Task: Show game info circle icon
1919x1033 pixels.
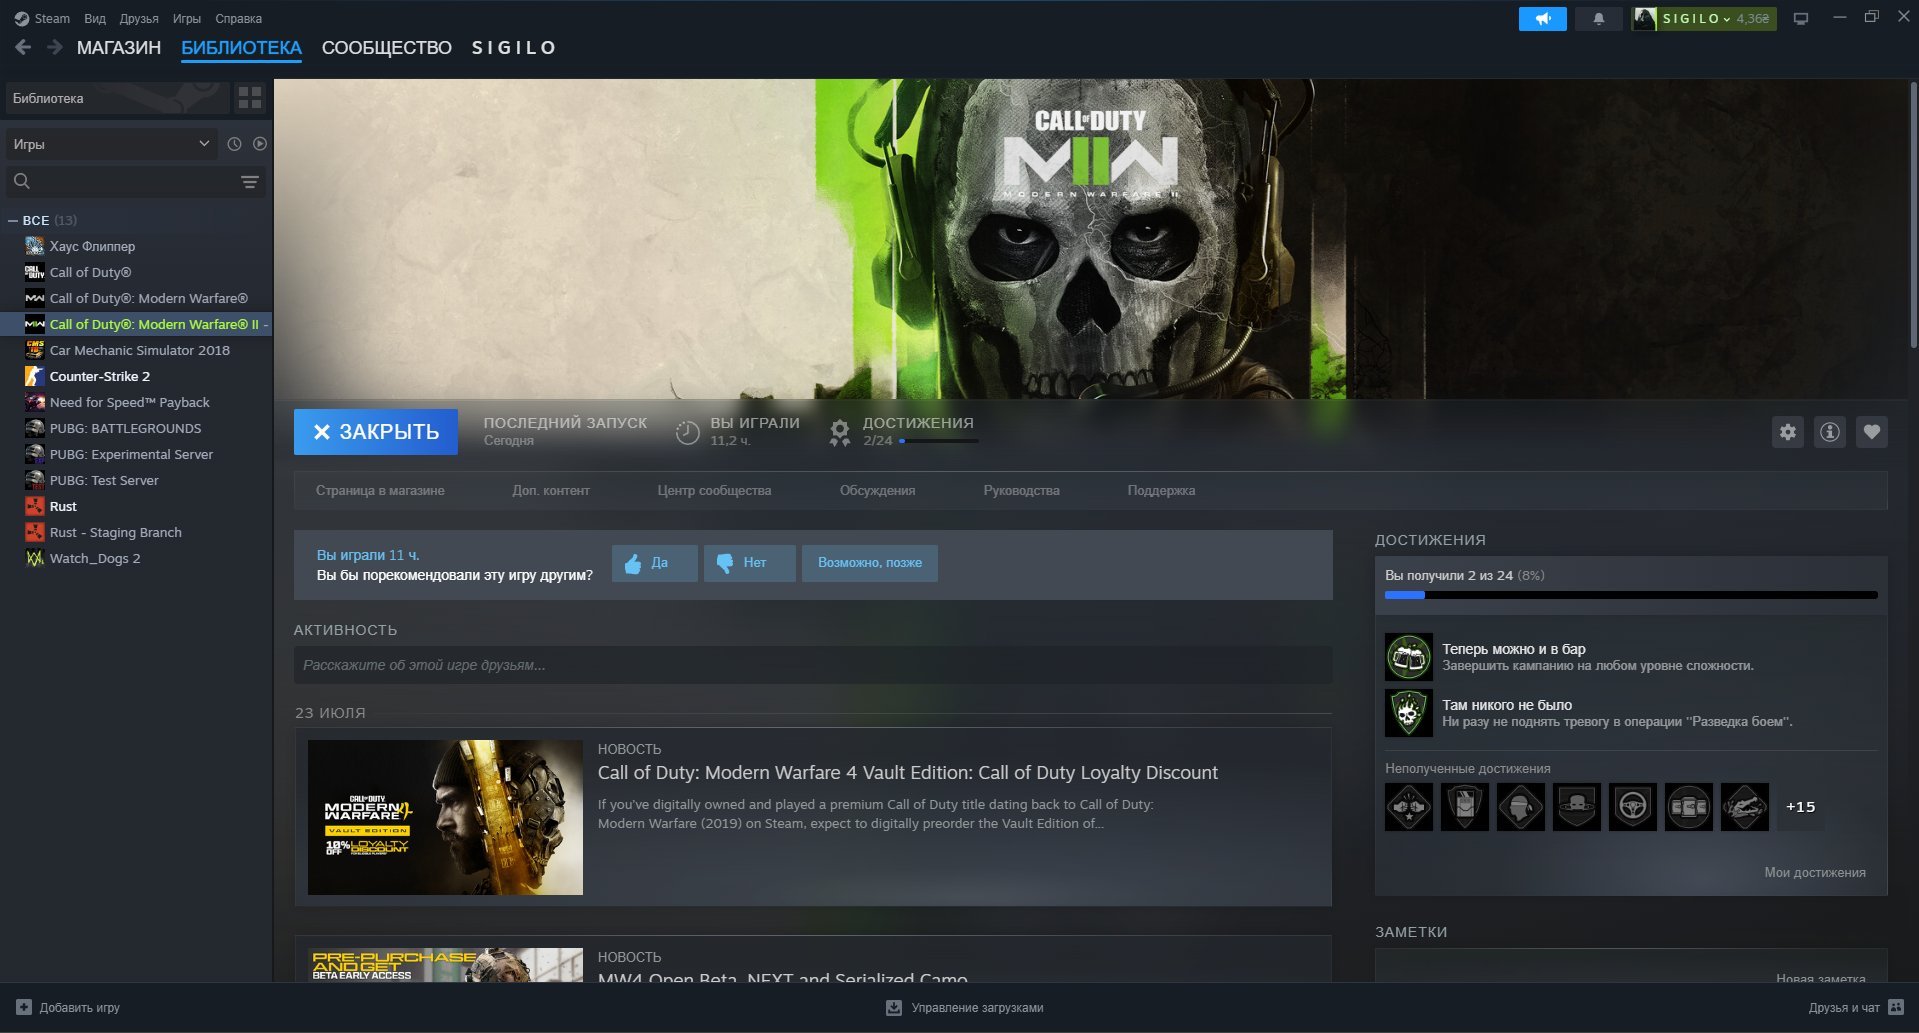Action: click(1829, 432)
